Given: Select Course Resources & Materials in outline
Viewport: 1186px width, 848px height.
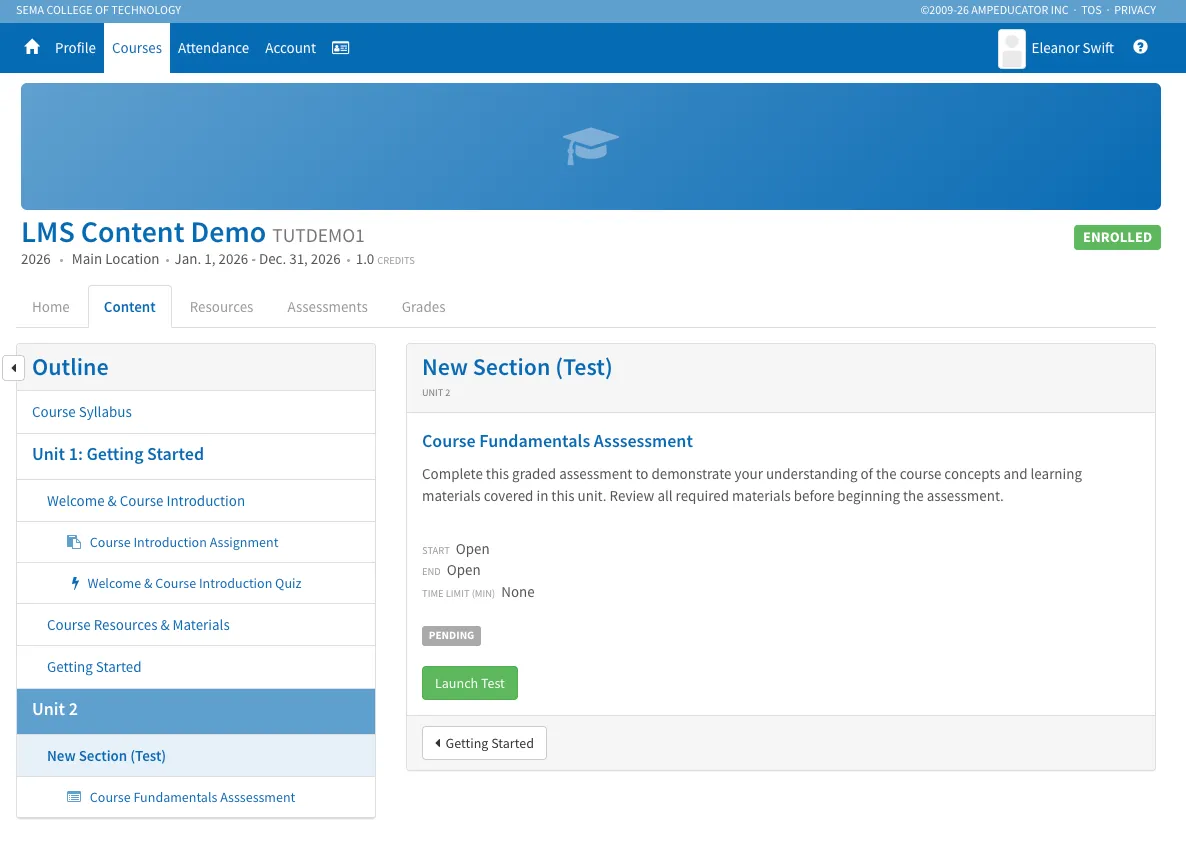Looking at the screenshot, I should pyautogui.click(x=138, y=625).
